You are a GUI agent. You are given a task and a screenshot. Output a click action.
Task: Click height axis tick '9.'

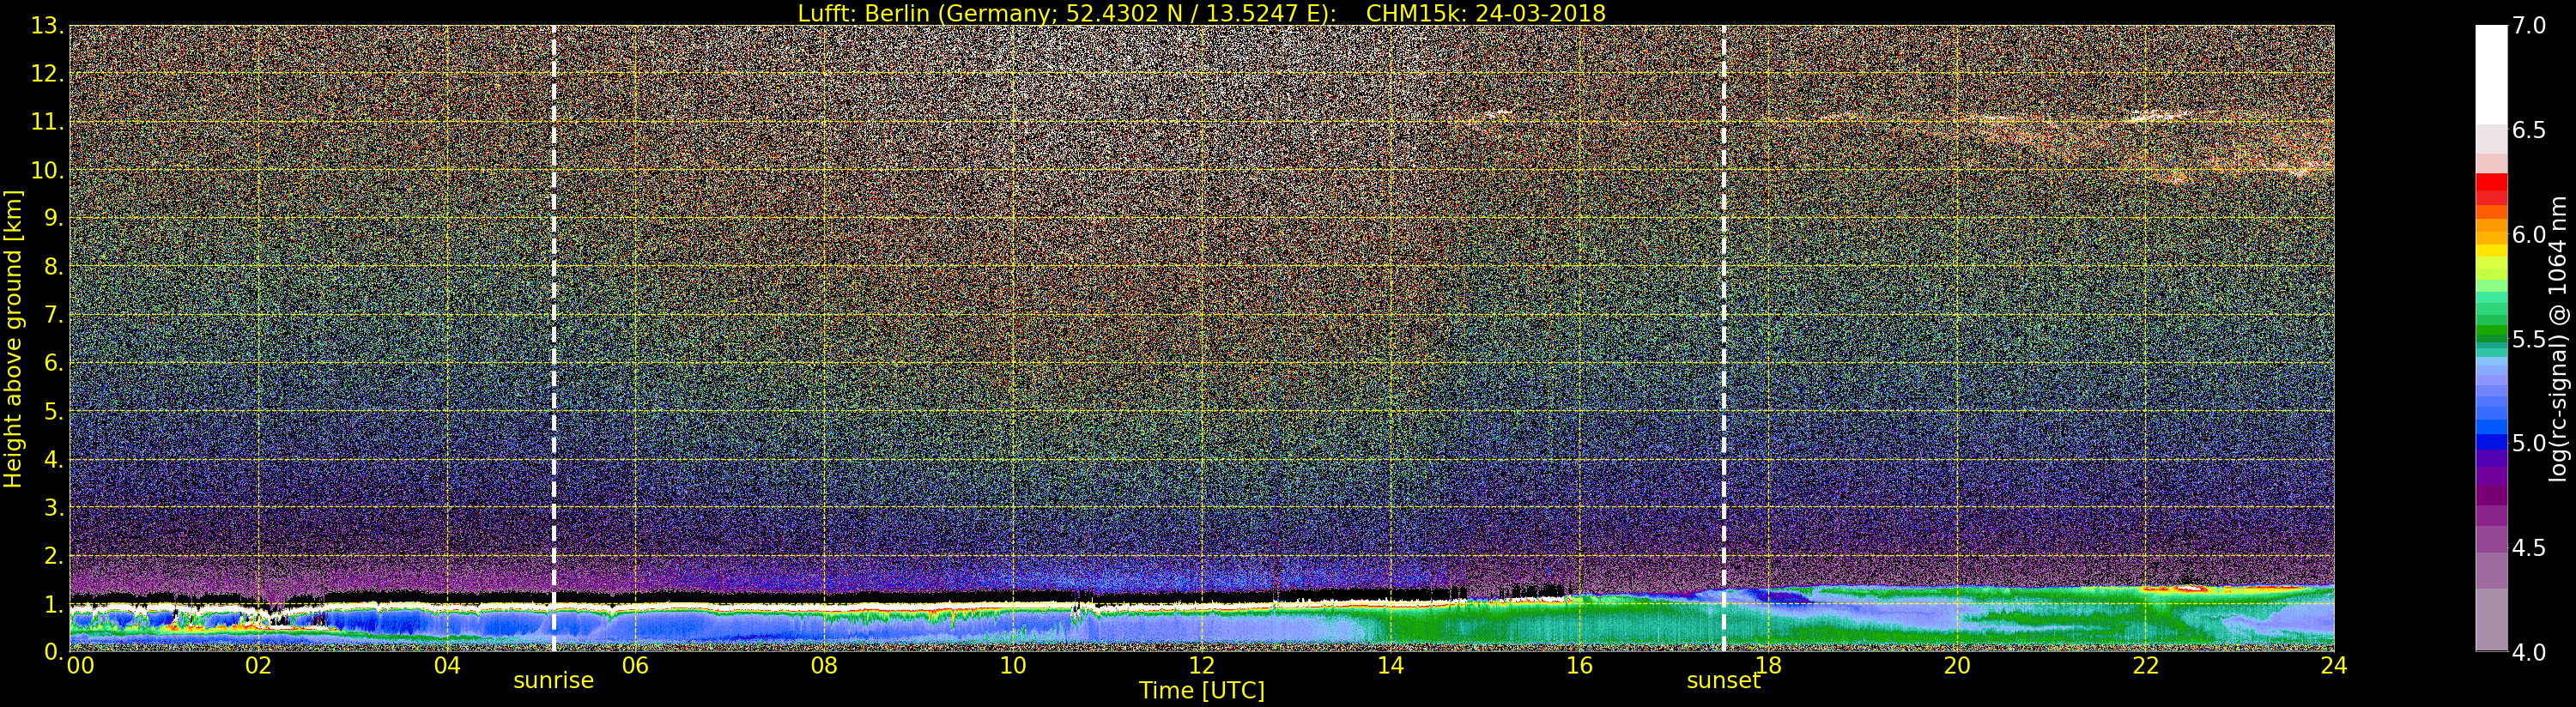pyautogui.click(x=53, y=218)
